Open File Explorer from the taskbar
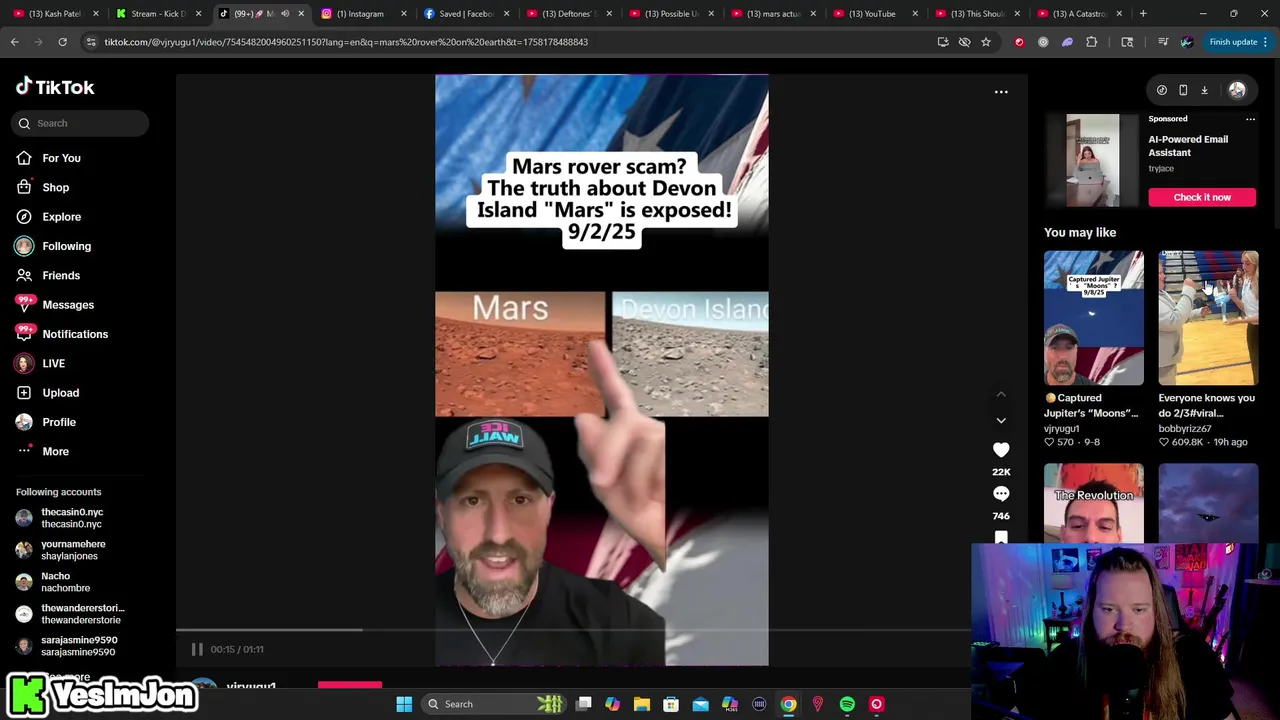Image resolution: width=1280 pixels, height=720 pixels. 642,704
